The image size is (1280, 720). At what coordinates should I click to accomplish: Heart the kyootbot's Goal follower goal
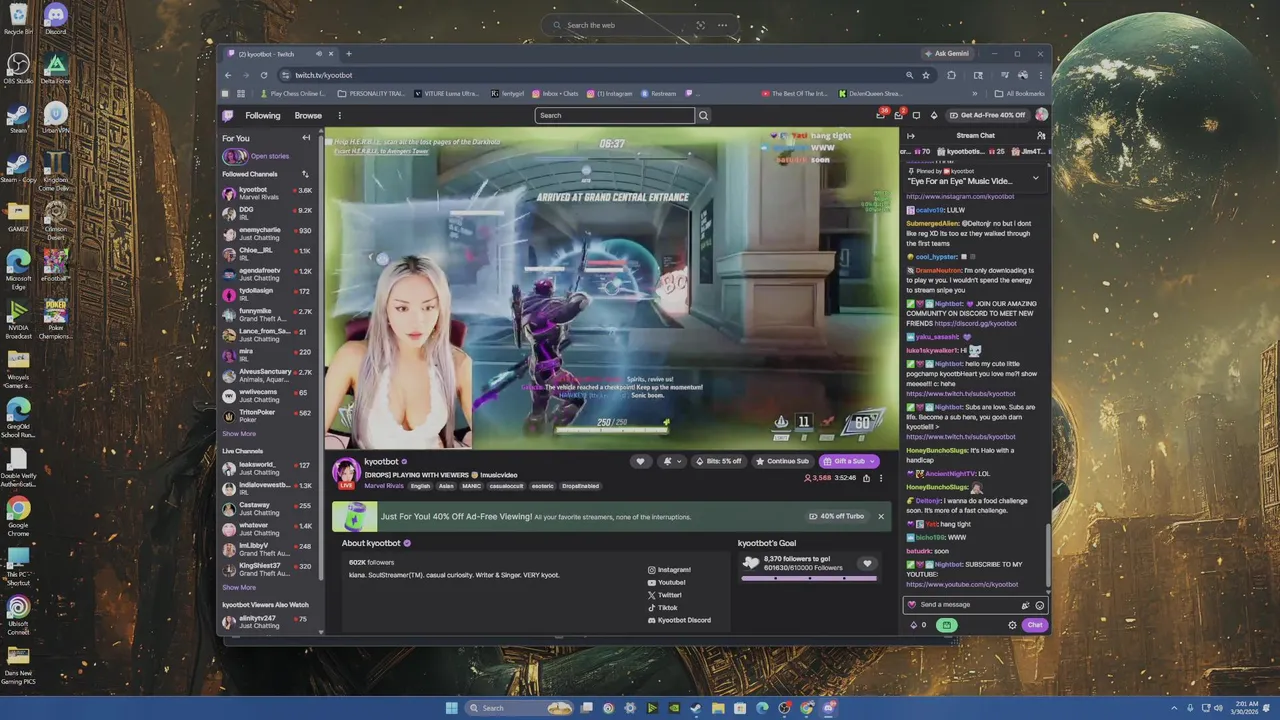867,564
